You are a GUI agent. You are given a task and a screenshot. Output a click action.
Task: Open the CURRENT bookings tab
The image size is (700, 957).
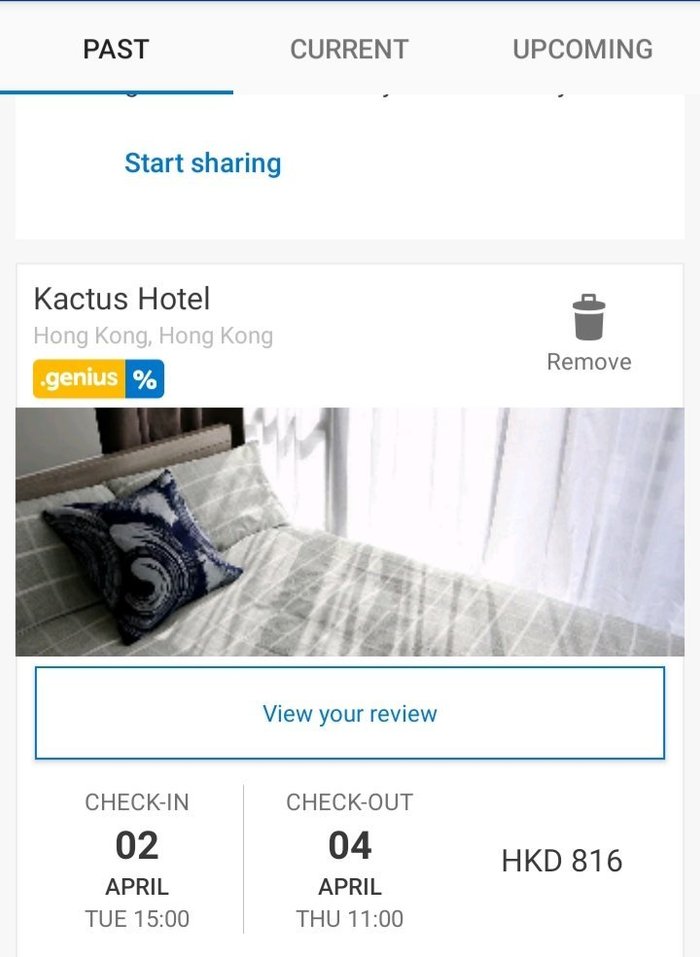click(349, 49)
